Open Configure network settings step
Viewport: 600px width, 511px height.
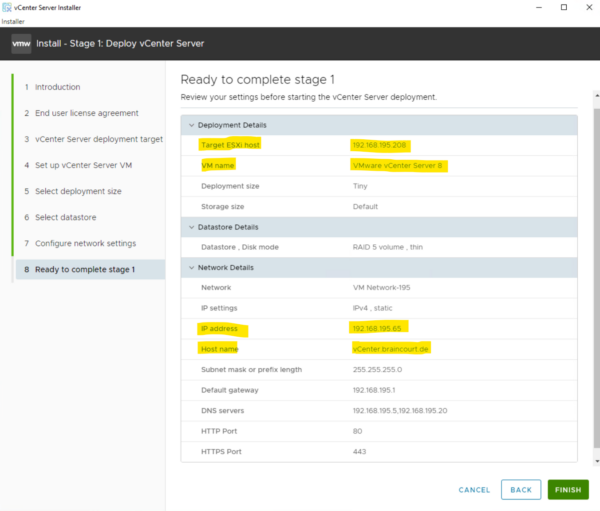pyautogui.click(x=85, y=243)
